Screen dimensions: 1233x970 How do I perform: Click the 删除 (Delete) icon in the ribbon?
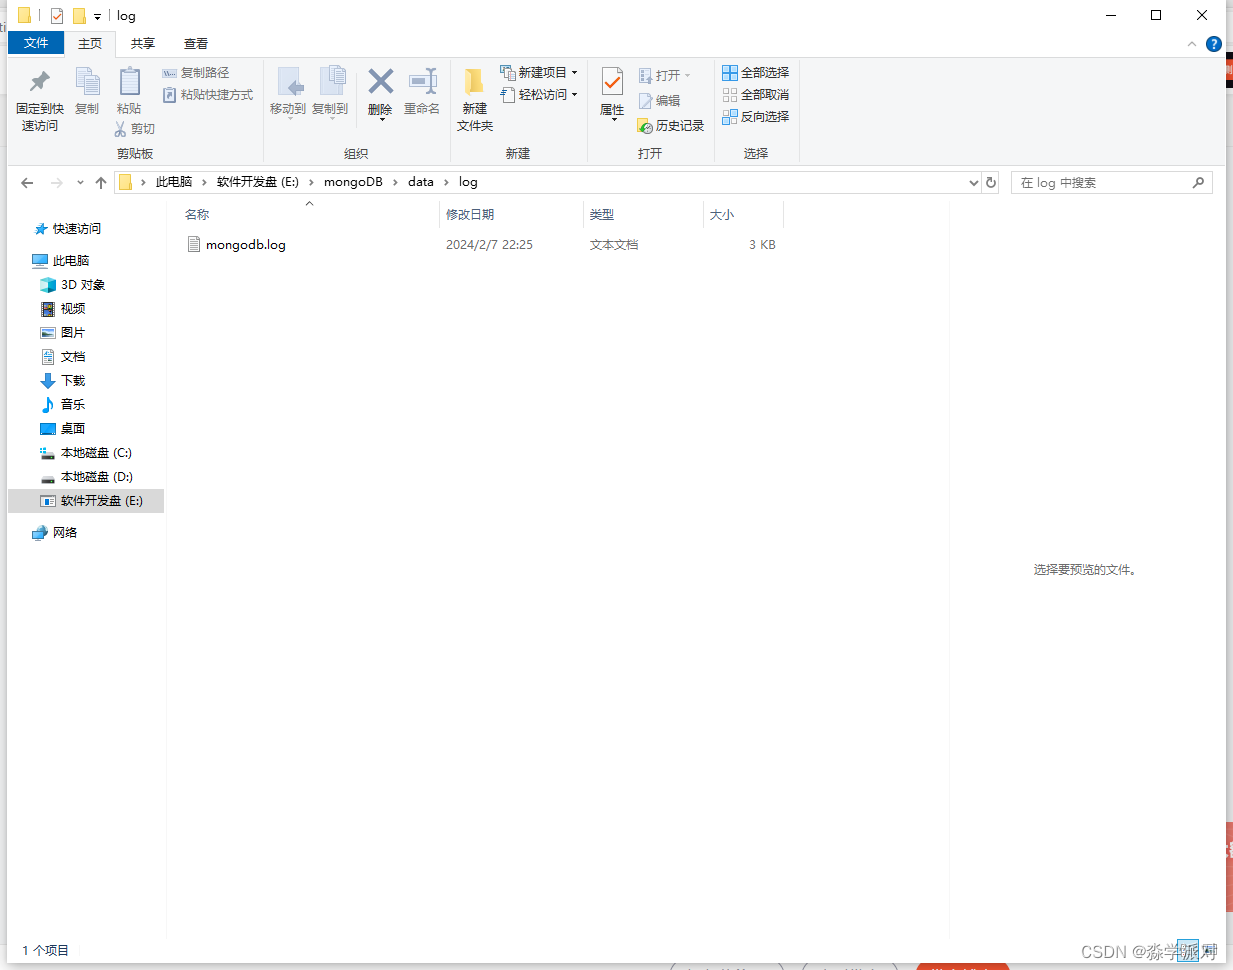tap(380, 93)
